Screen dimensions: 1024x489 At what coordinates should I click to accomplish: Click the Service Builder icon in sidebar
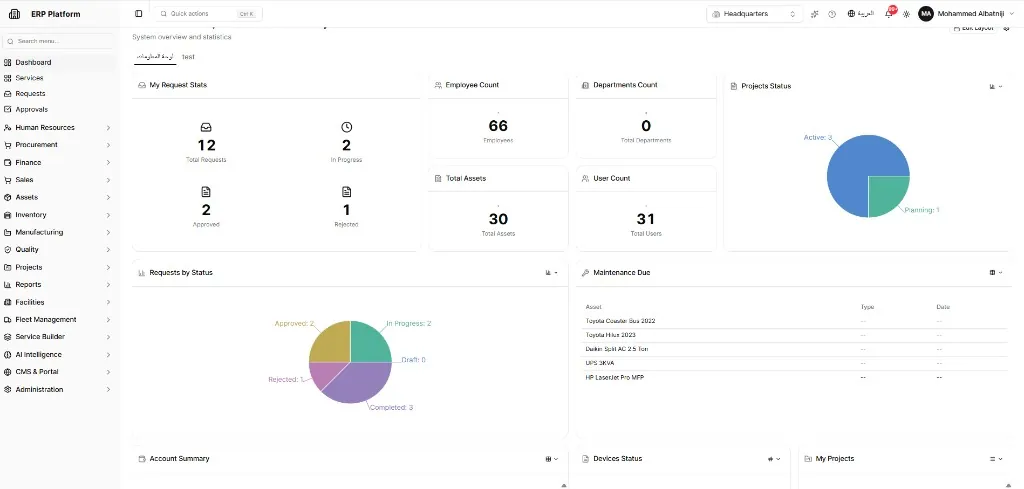click(x=8, y=337)
